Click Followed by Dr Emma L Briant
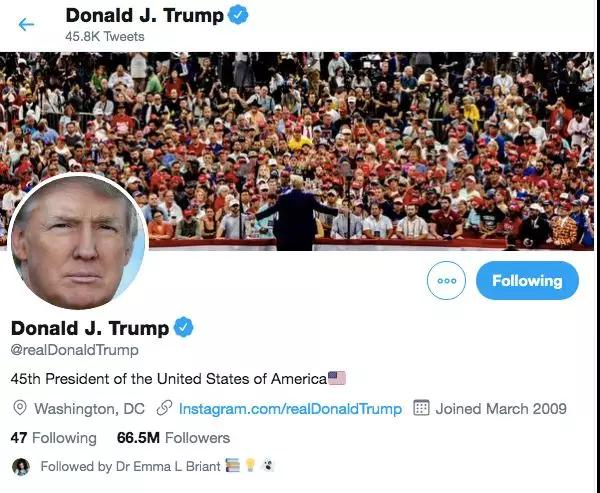The height and width of the screenshot is (493, 600). coord(130,466)
